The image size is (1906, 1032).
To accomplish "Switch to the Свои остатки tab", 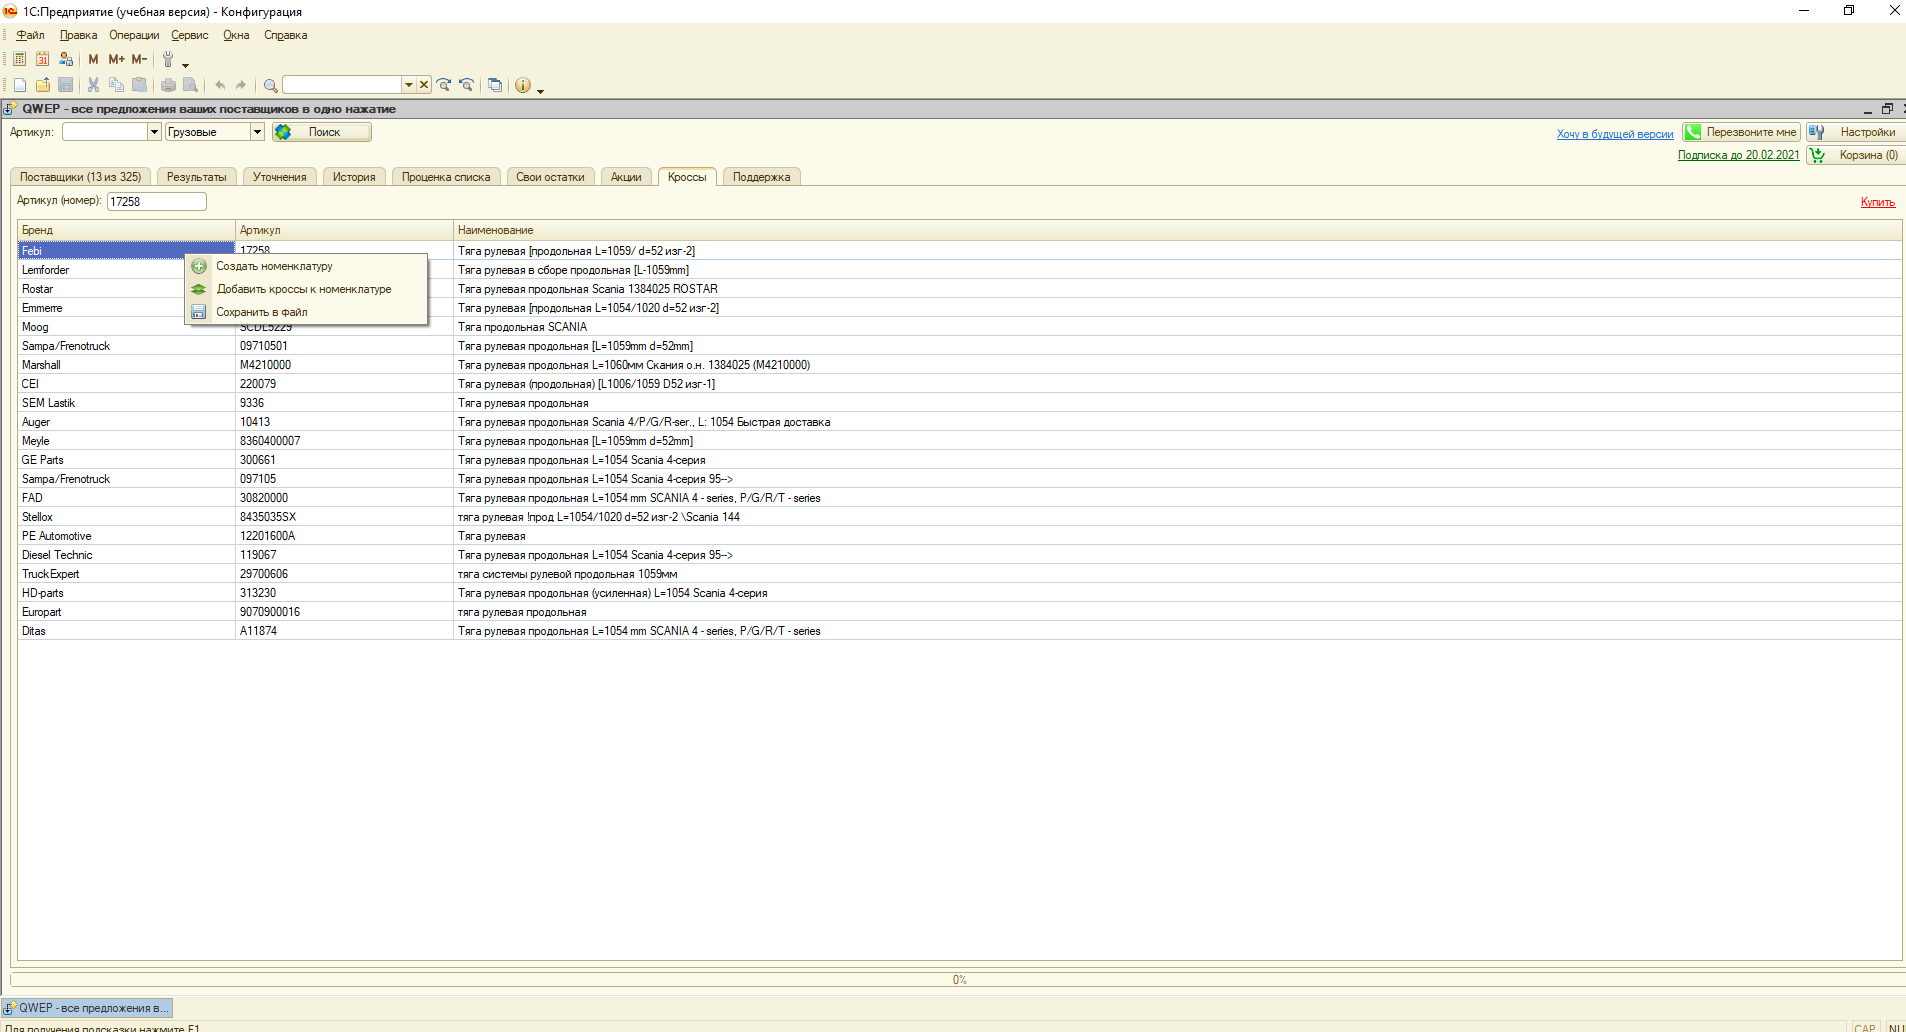I will click(550, 177).
